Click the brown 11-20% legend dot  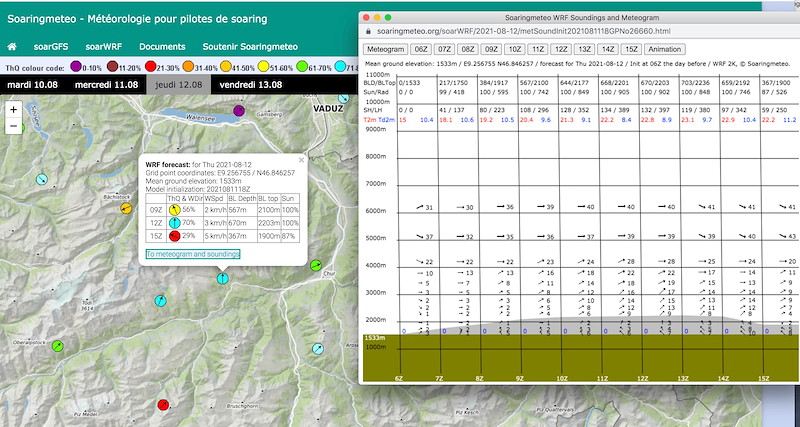pyautogui.click(x=113, y=66)
